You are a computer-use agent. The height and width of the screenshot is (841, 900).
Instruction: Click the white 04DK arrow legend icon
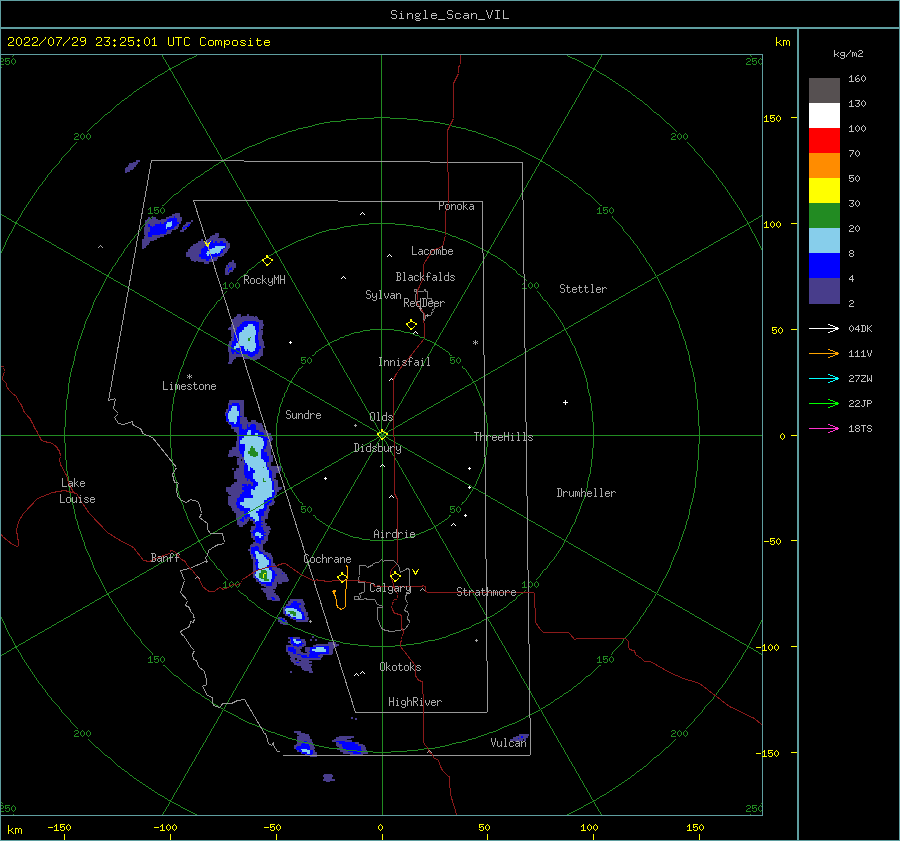(x=824, y=328)
